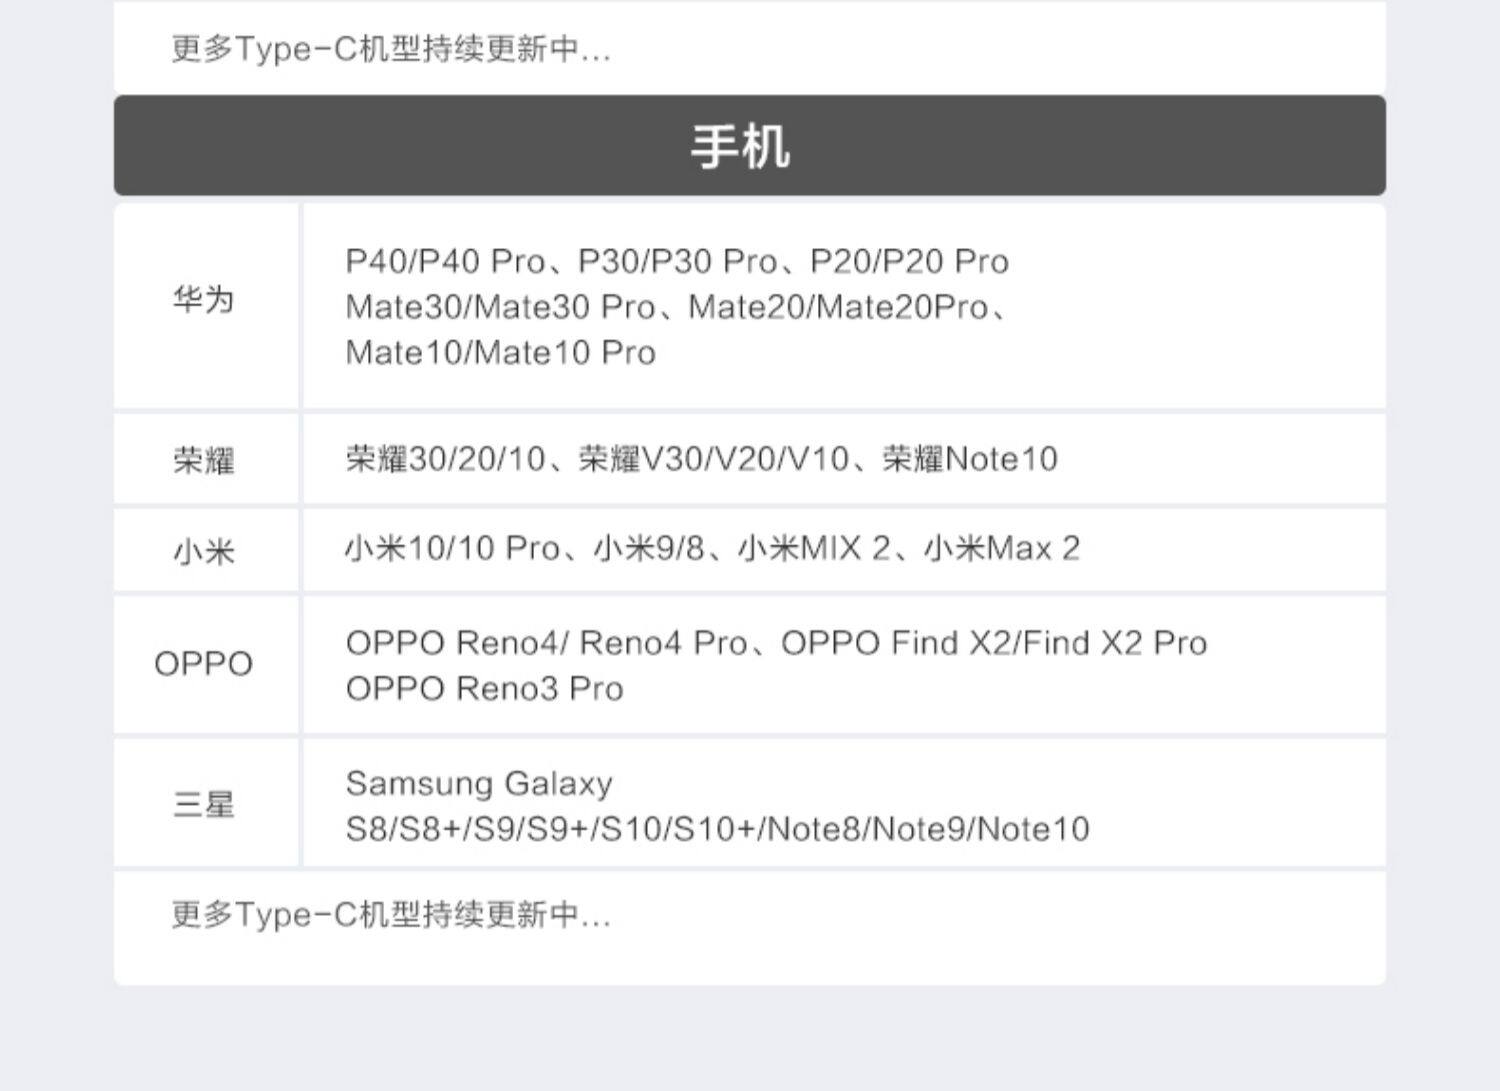Click the bottom 更多Type-C机型持续更新中 note

[391, 914]
